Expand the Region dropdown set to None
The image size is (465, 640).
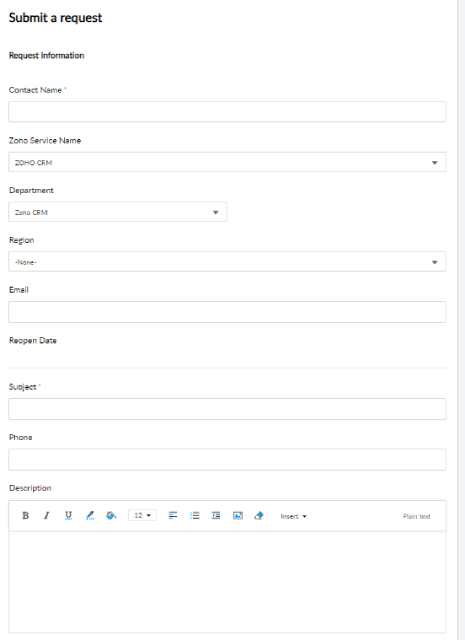(x=227, y=262)
